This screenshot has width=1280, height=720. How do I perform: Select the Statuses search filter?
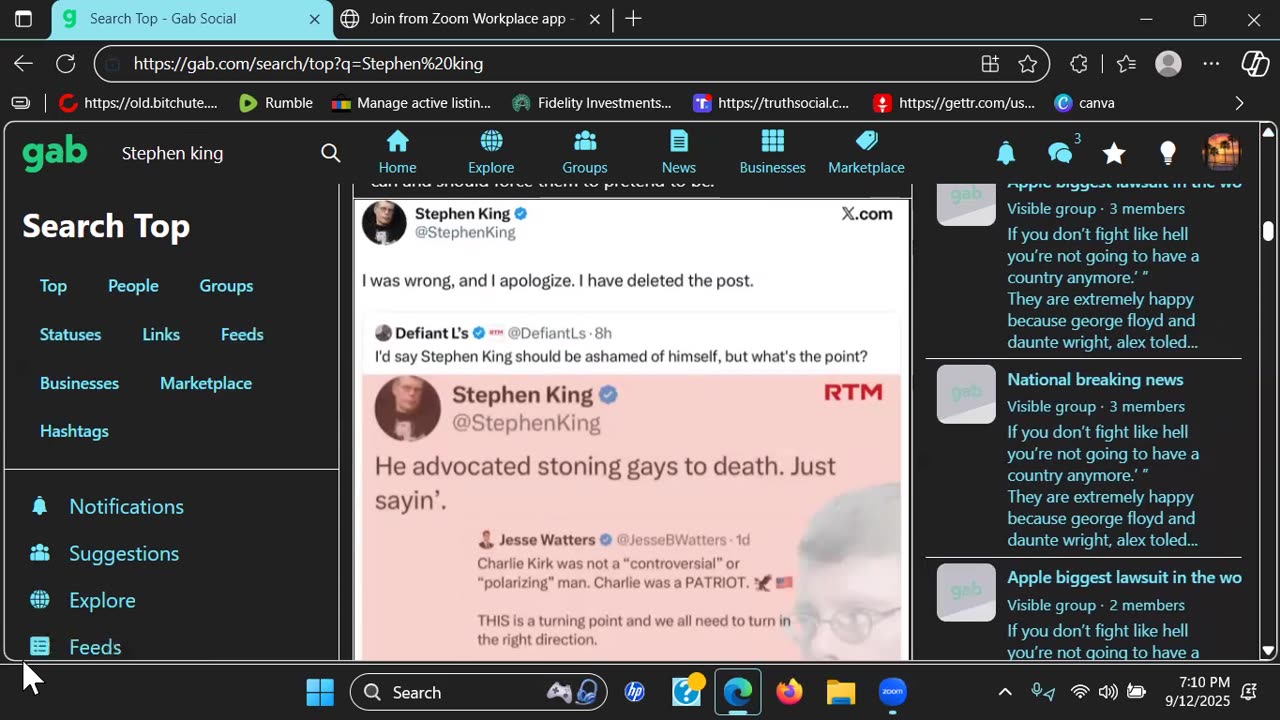[x=70, y=335]
